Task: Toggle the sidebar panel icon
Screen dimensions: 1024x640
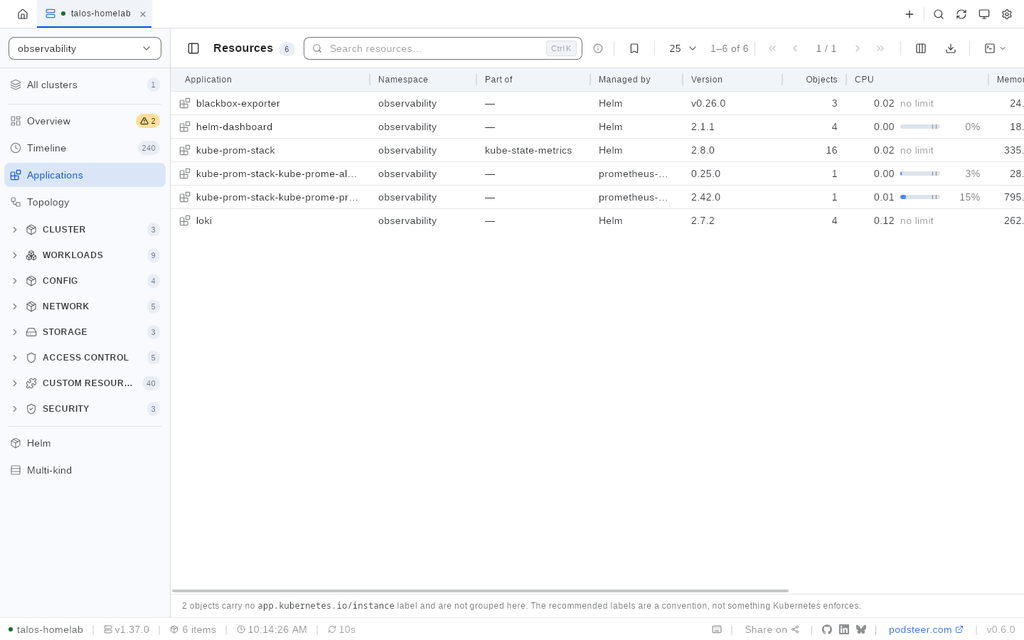Action: 193,48
